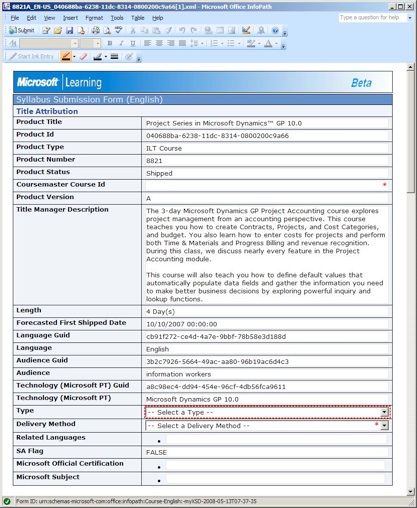Click the Digital Signatures icon

(261, 31)
